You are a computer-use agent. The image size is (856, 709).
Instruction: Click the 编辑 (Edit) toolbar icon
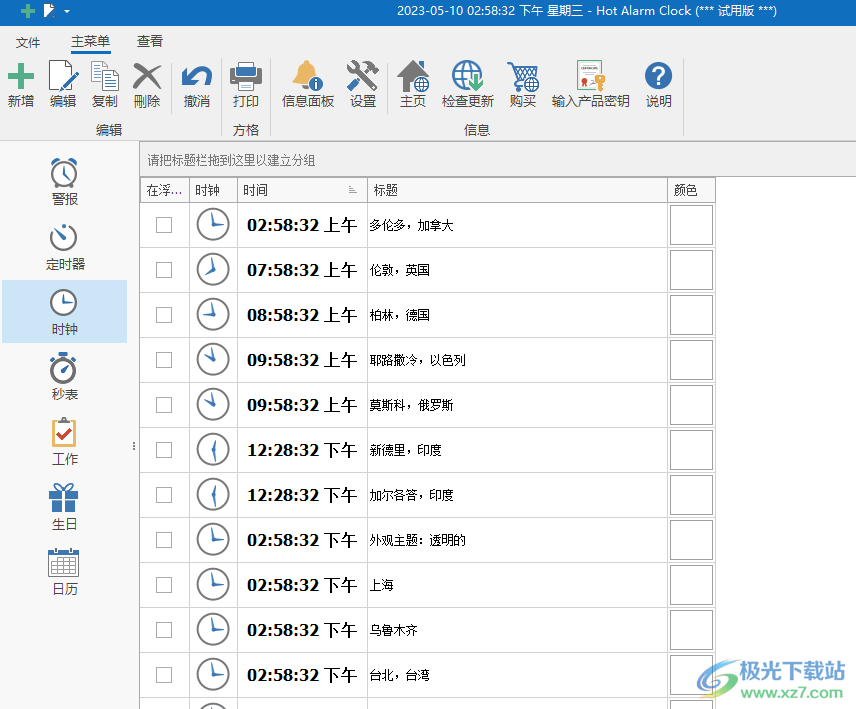[63, 76]
